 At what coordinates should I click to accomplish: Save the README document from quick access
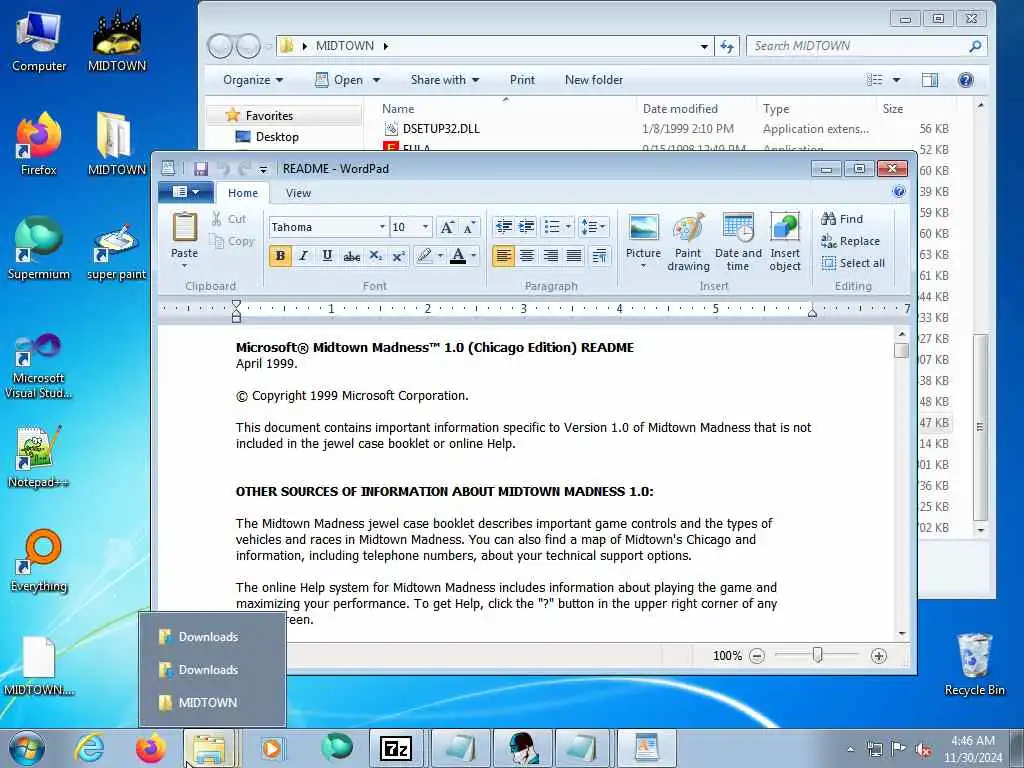pyautogui.click(x=200, y=169)
